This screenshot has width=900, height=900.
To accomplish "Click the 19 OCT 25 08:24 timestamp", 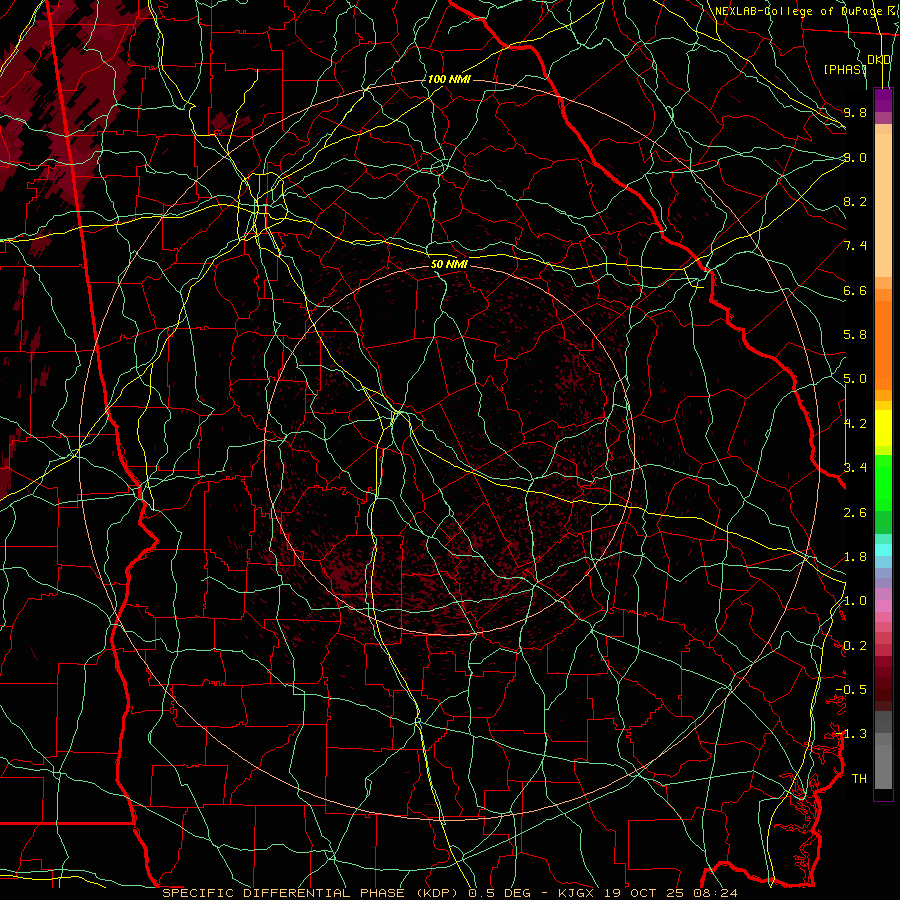I will [670, 893].
